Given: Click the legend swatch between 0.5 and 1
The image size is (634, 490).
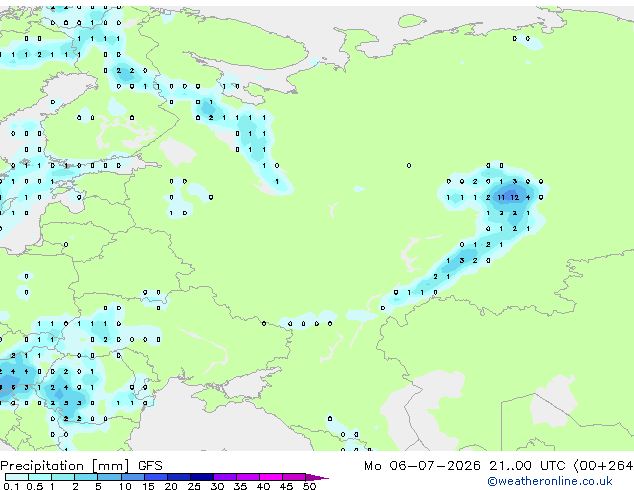Looking at the screenshot, I should click(40, 477).
